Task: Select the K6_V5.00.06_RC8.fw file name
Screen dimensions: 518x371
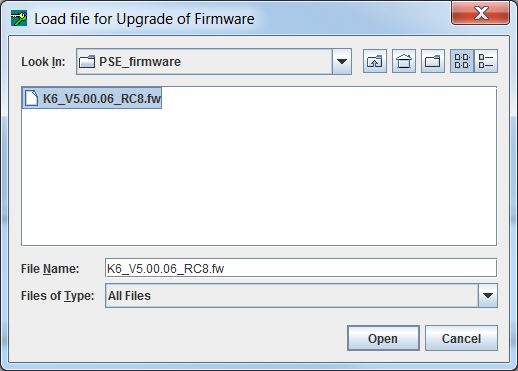Action: pyautogui.click(x=102, y=98)
